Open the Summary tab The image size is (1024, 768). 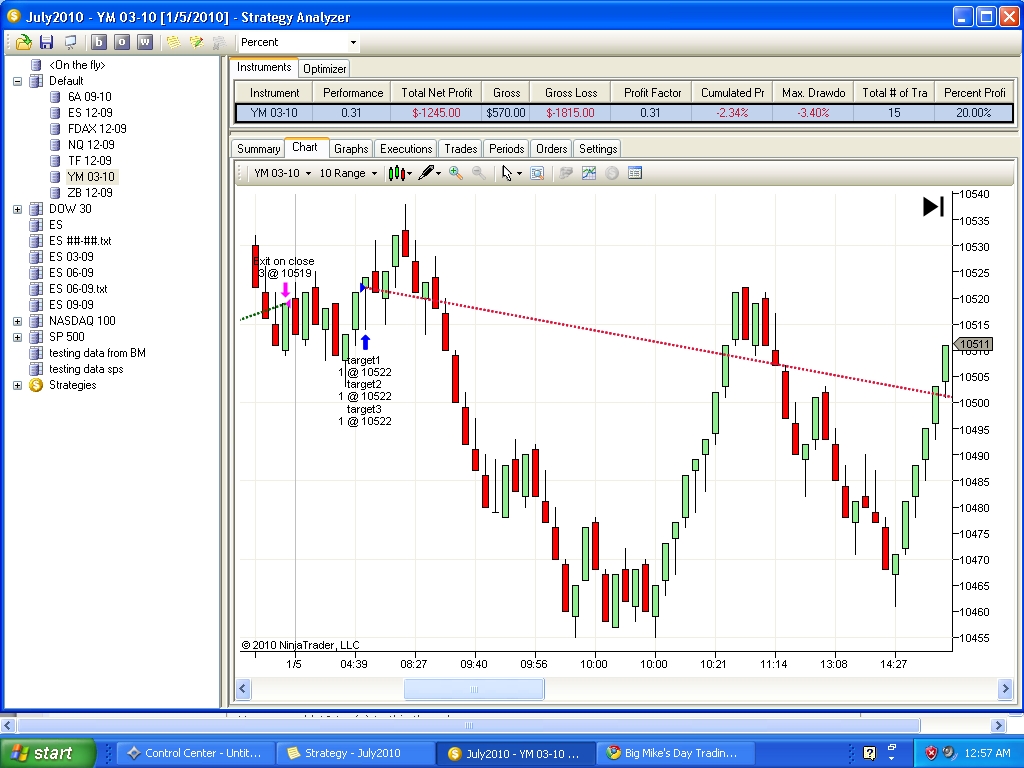[x=259, y=149]
